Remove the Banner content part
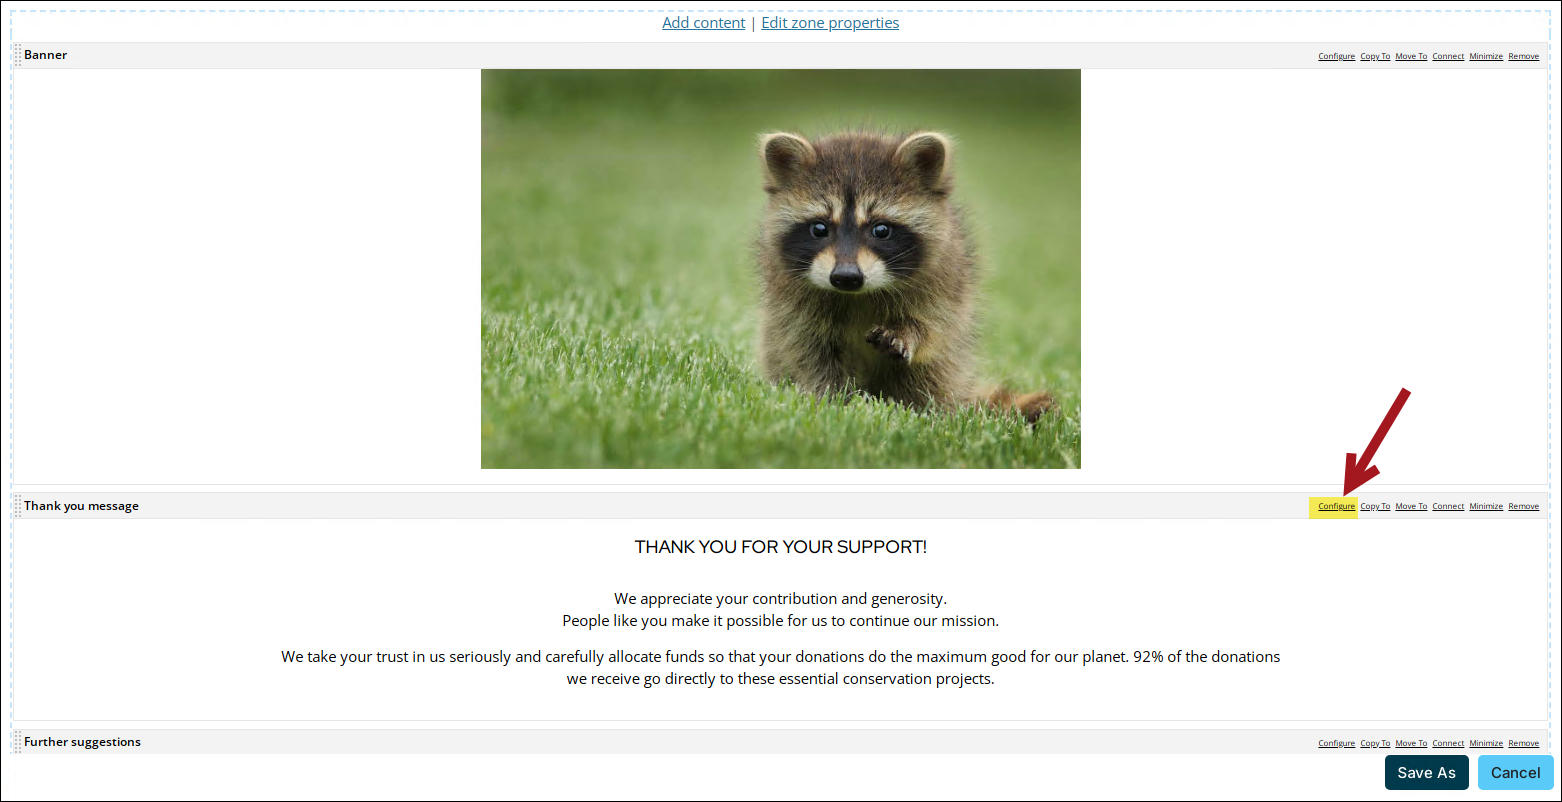1562x802 pixels. [x=1523, y=56]
